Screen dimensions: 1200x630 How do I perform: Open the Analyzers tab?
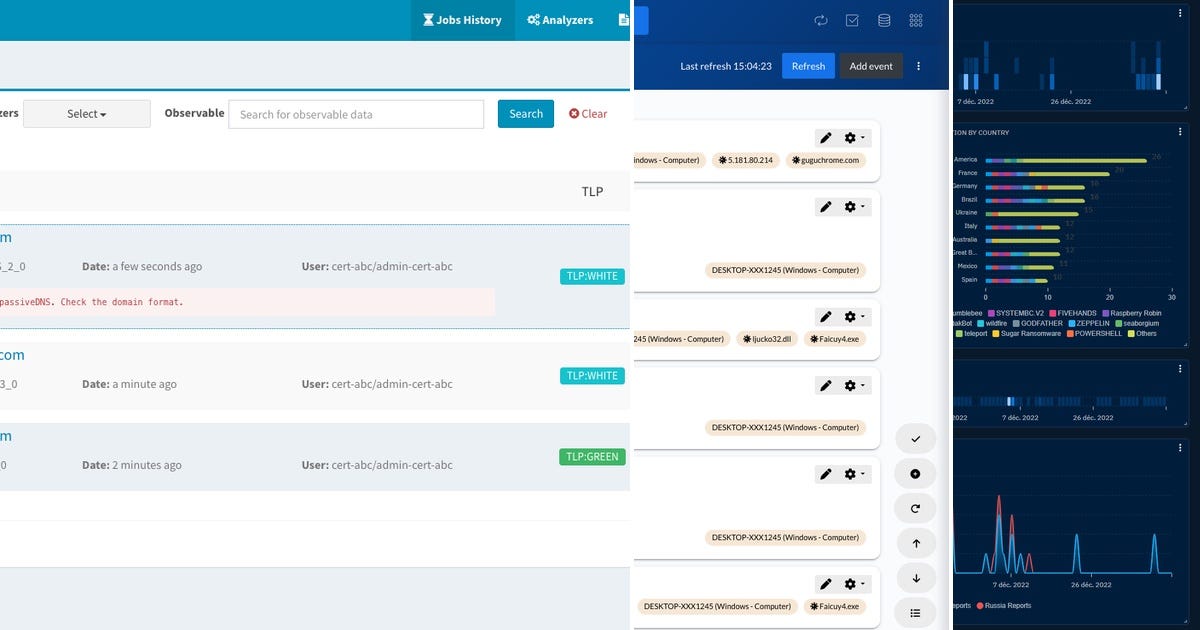coord(559,19)
